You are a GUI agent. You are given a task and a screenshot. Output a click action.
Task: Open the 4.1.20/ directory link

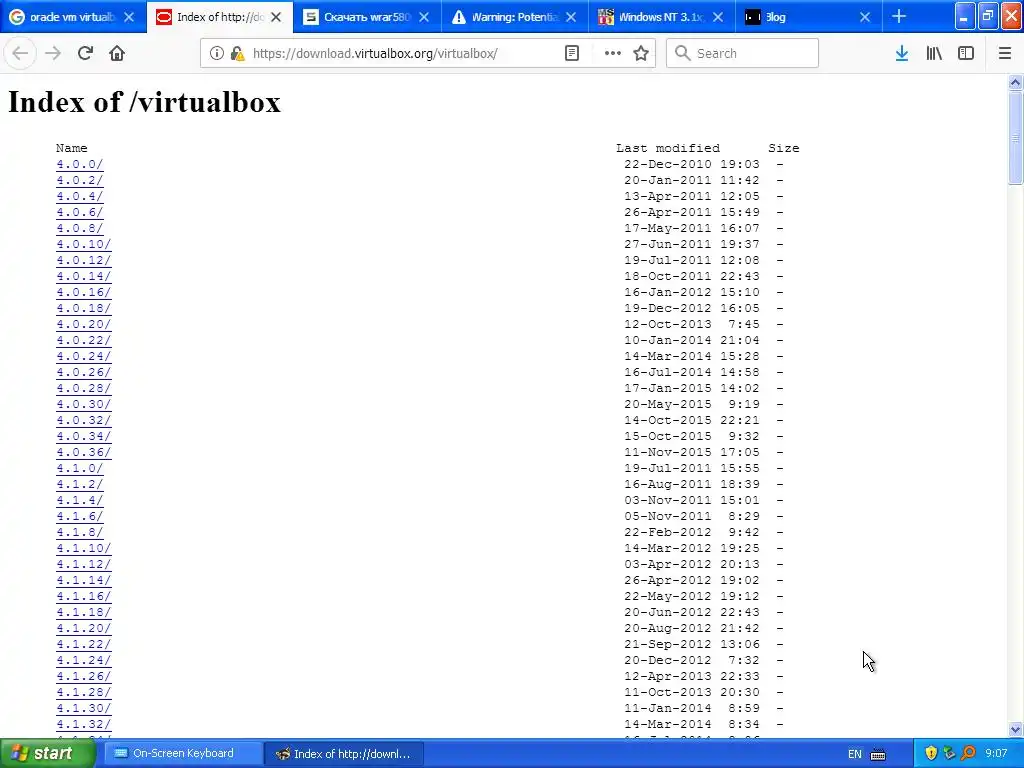tap(84, 628)
